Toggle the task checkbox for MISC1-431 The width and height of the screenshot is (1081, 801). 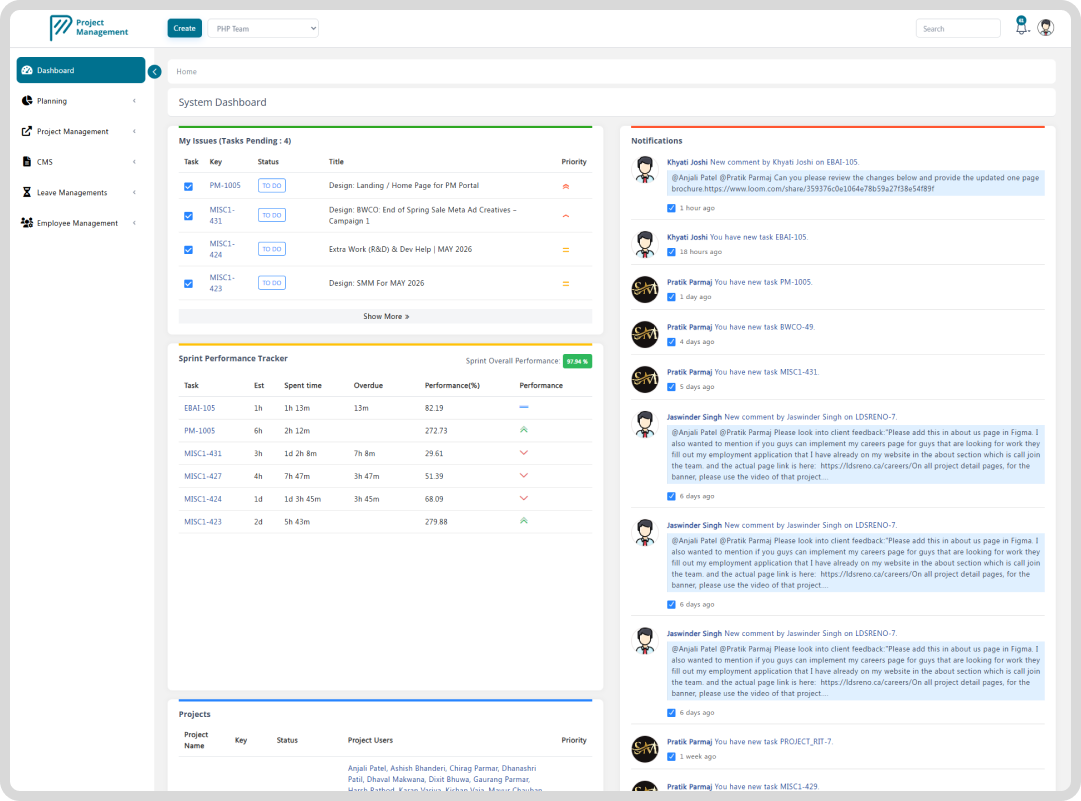(188, 216)
